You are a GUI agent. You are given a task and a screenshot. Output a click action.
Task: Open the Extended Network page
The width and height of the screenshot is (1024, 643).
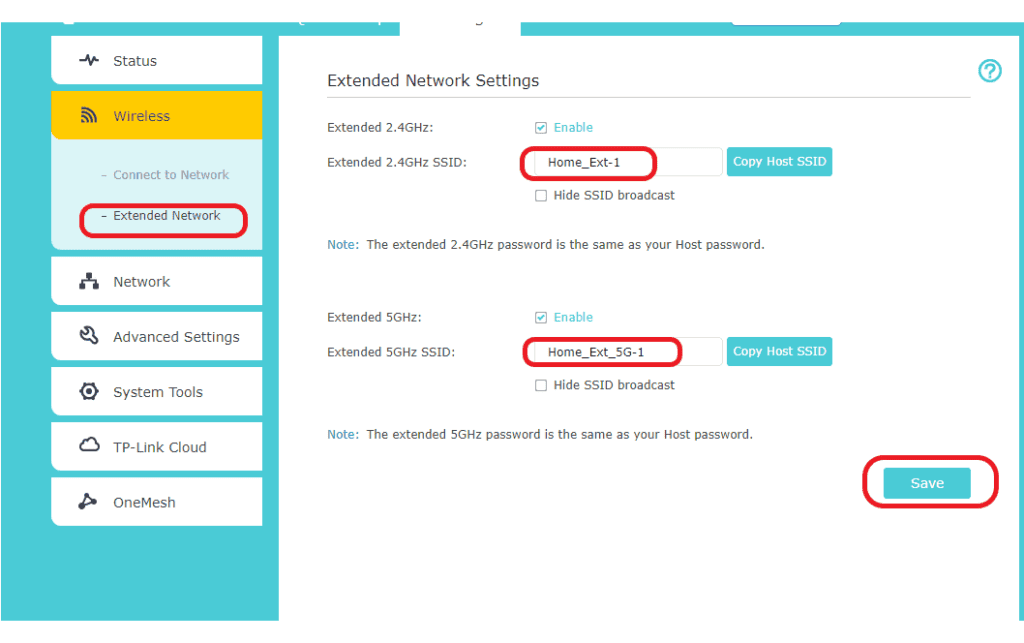[x=164, y=216]
